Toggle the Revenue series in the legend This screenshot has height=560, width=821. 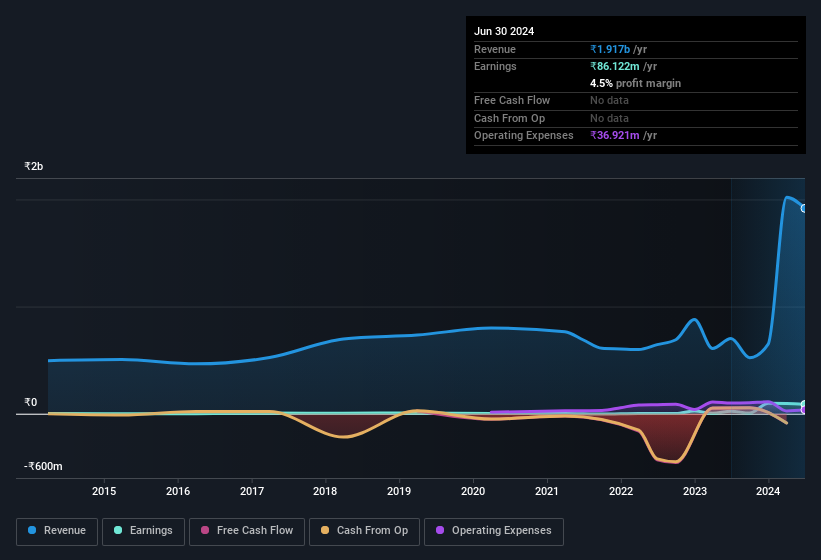click(58, 530)
